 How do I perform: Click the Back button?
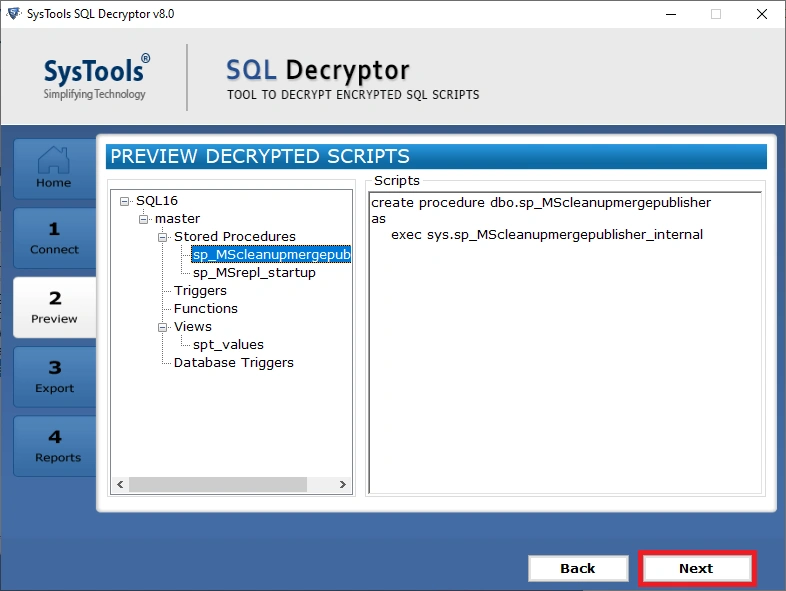click(578, 568)
